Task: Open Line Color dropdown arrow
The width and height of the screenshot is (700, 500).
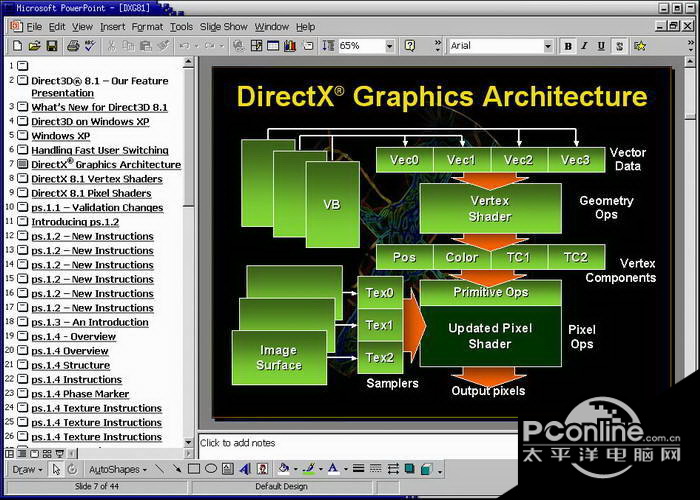Action: tap(320, 469)
